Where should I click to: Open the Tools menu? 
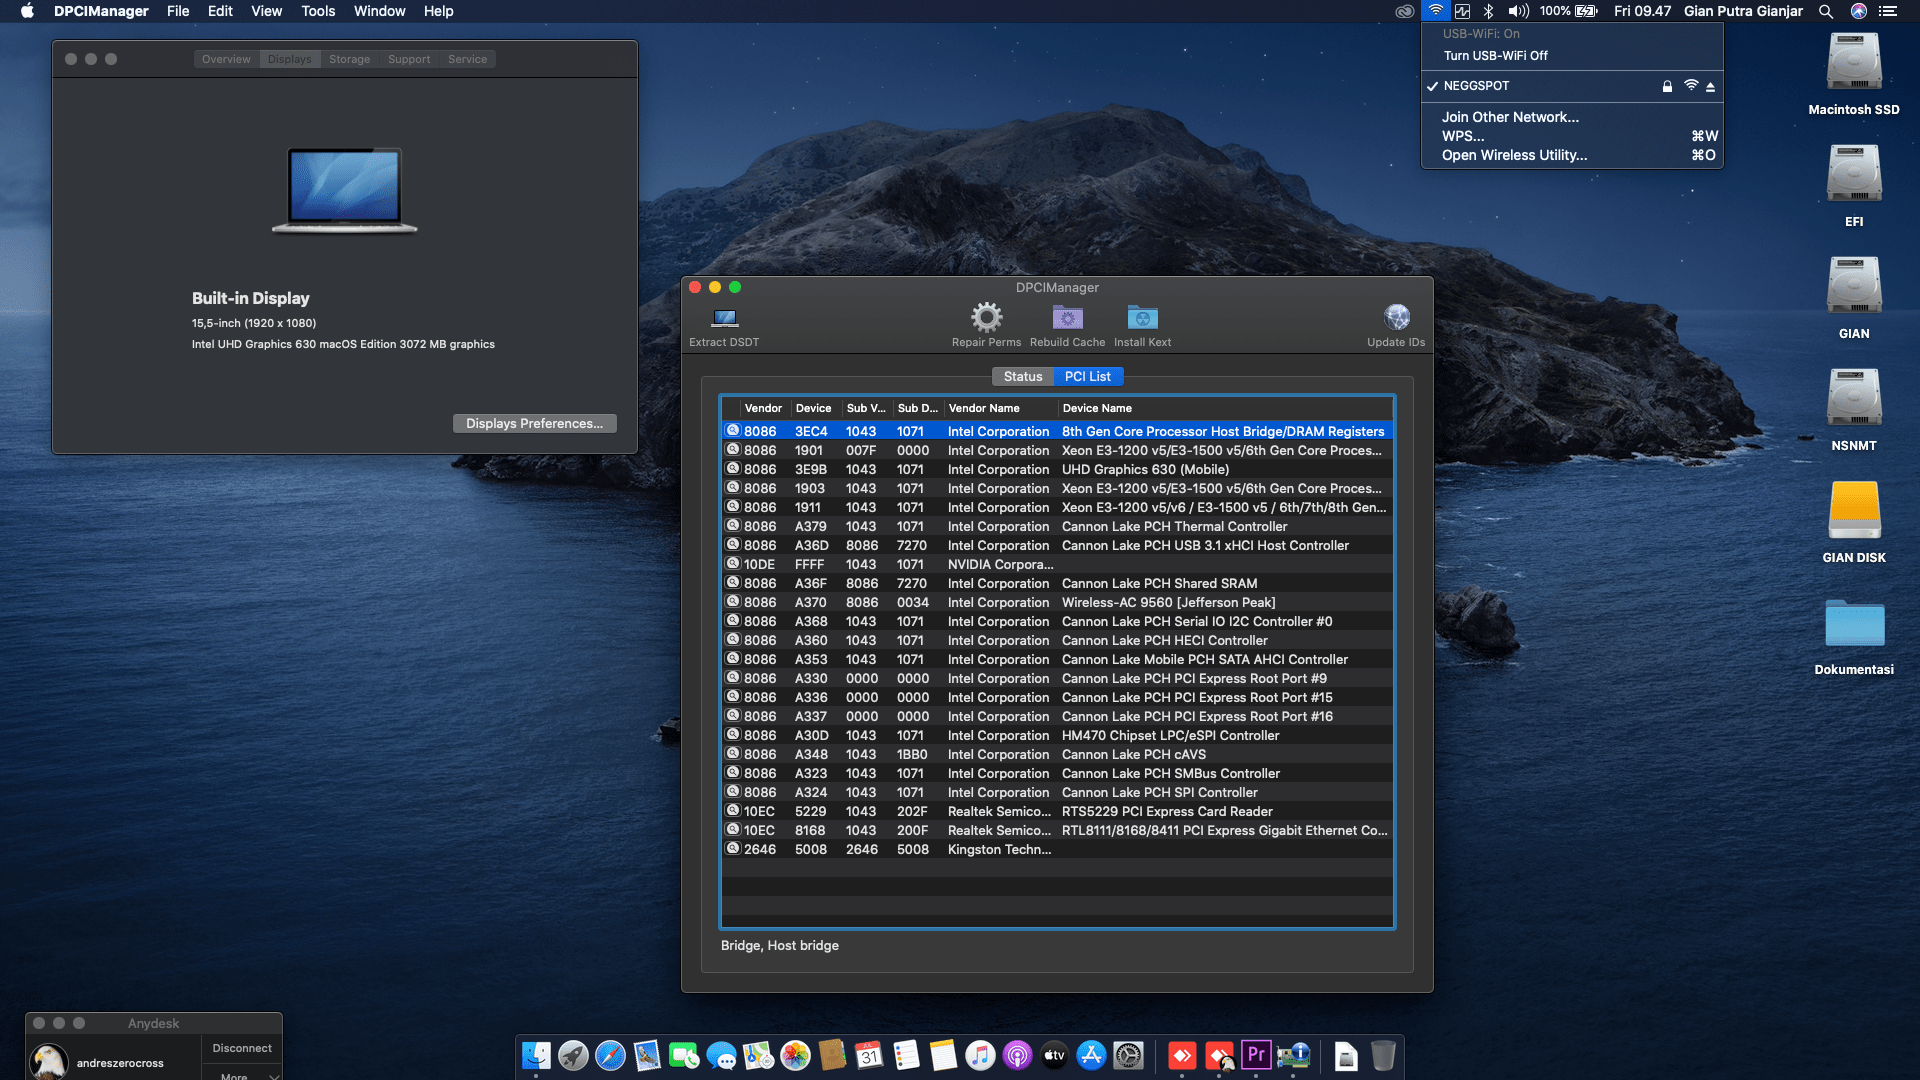point(317,11)
